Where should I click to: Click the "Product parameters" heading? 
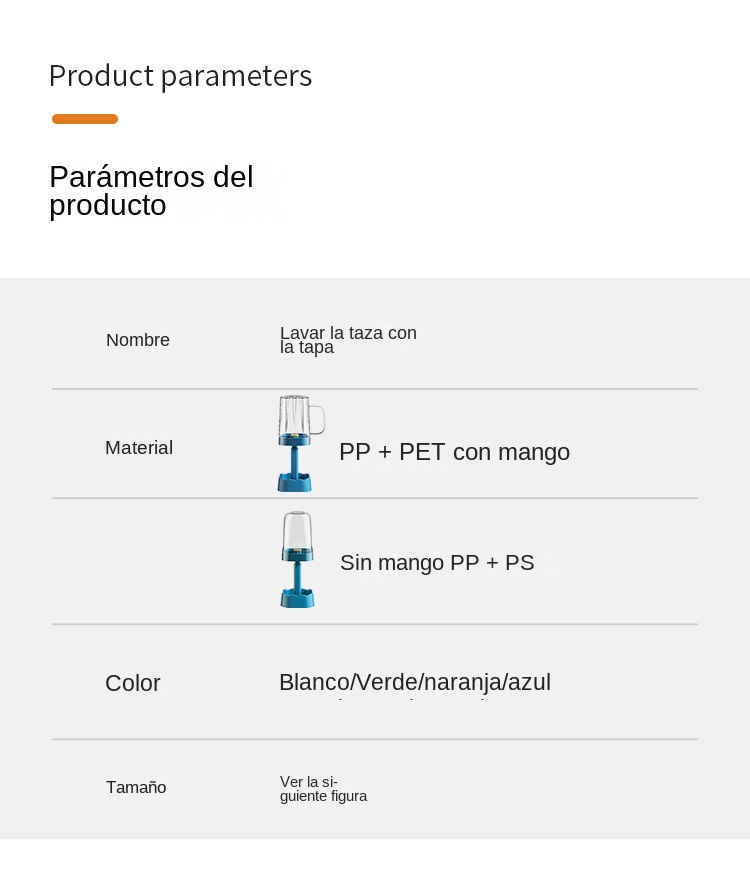pos(180,76)
